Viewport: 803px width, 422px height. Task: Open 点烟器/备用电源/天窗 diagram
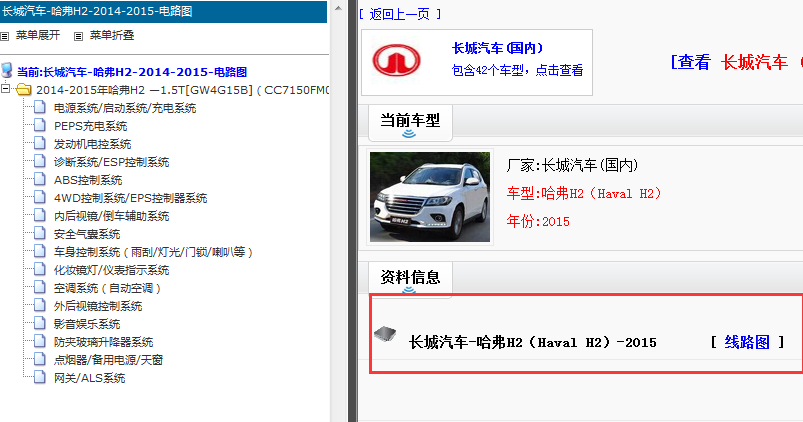pos(109,360)
